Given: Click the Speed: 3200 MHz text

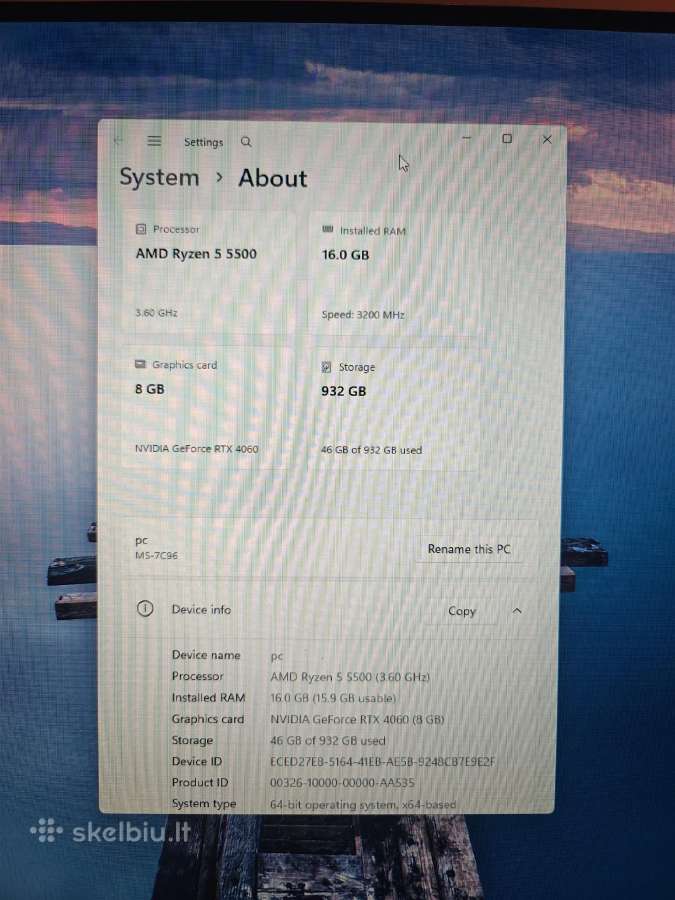Looking at the screenshot, I should [x=363, y=315].
